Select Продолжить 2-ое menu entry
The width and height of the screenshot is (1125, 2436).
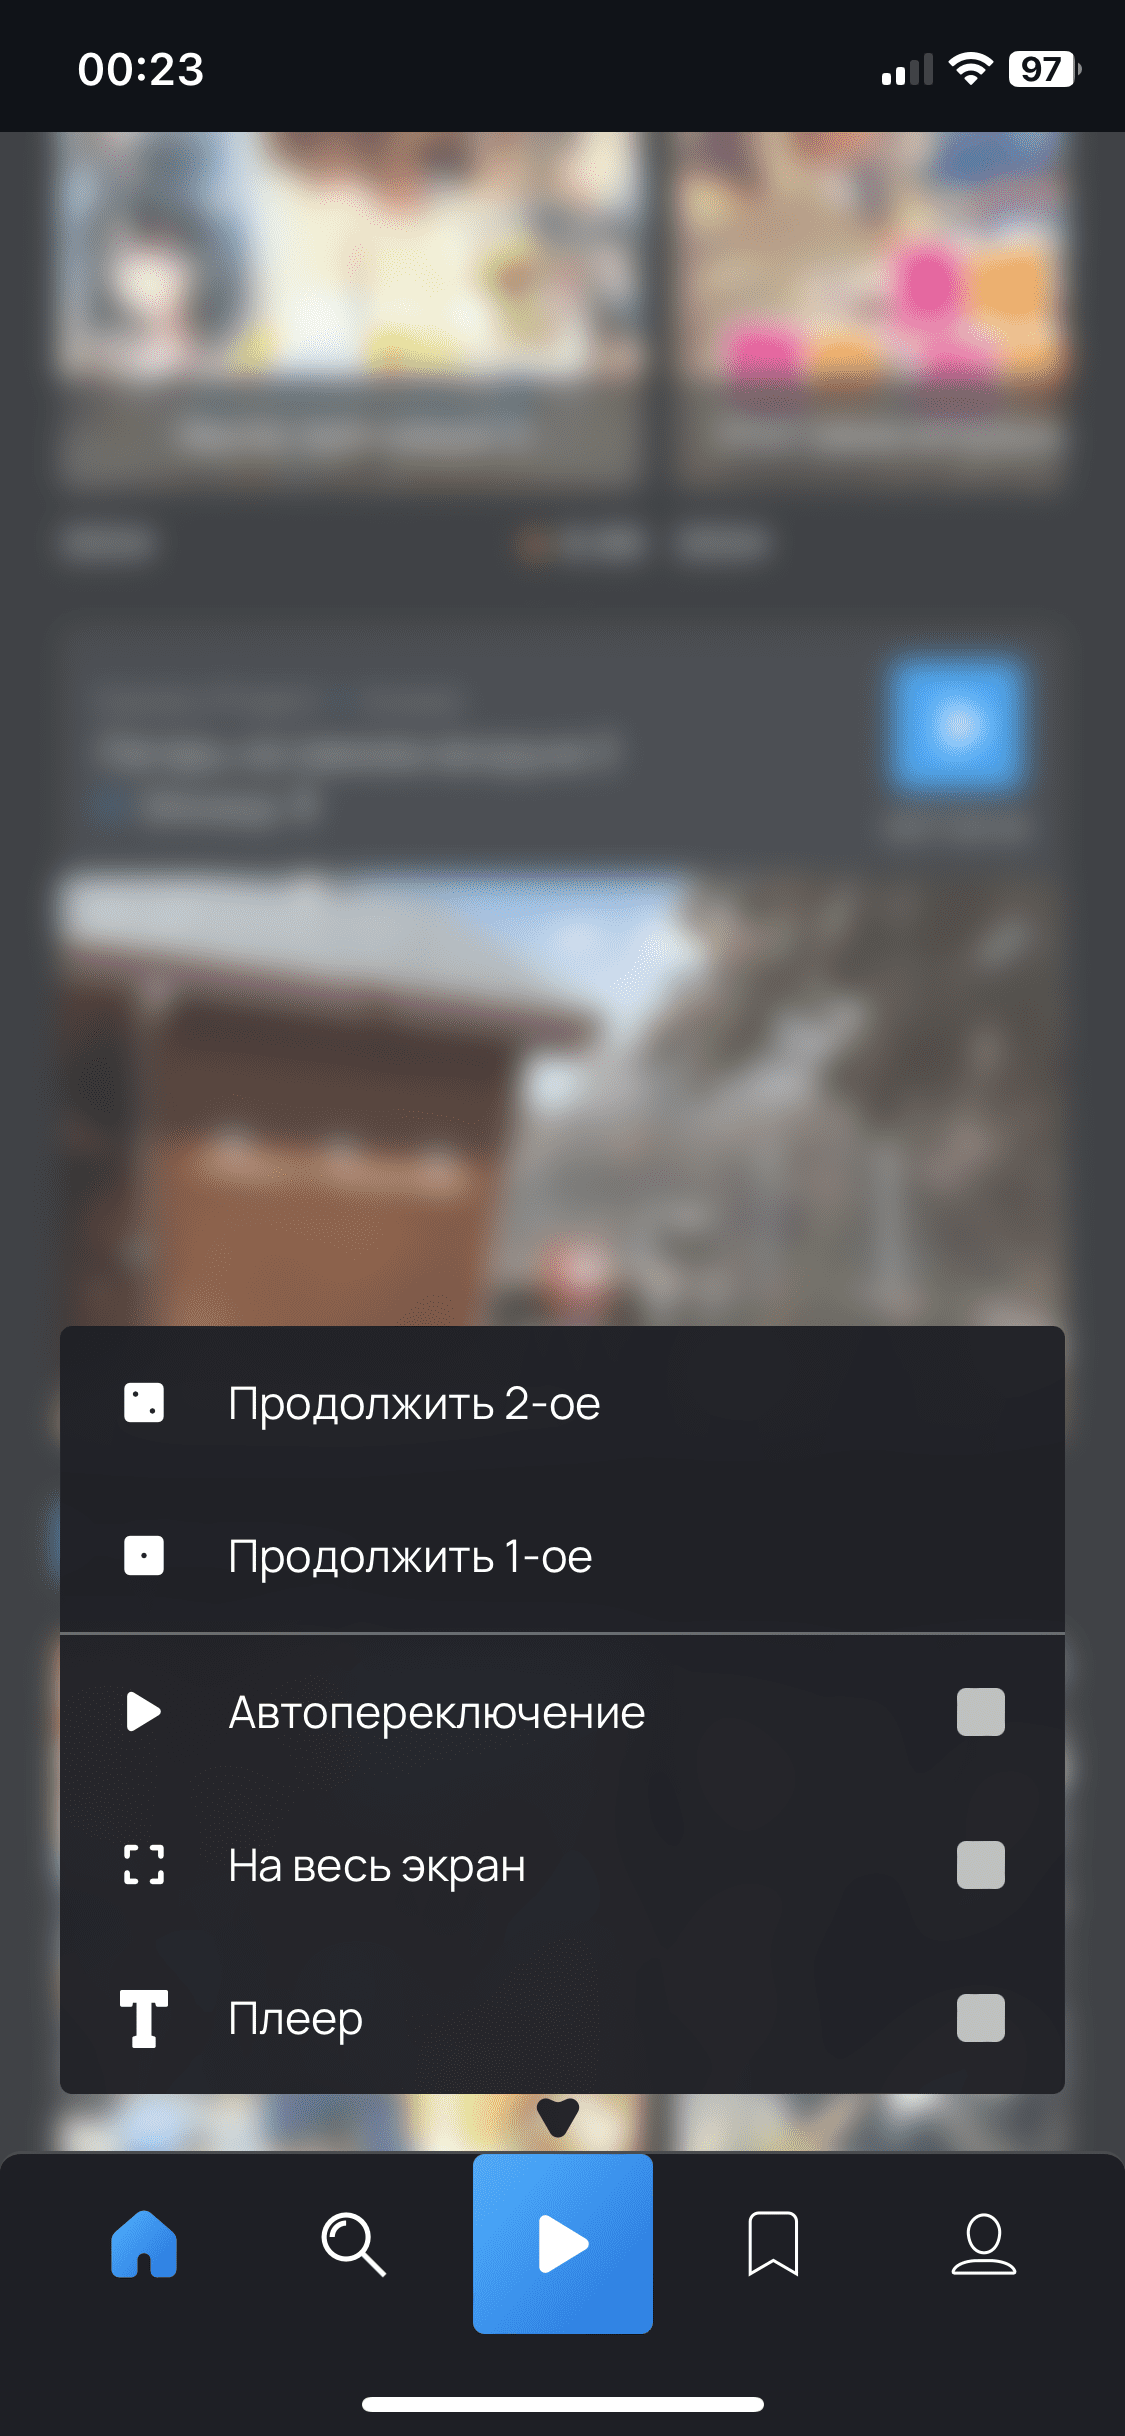562,1403
